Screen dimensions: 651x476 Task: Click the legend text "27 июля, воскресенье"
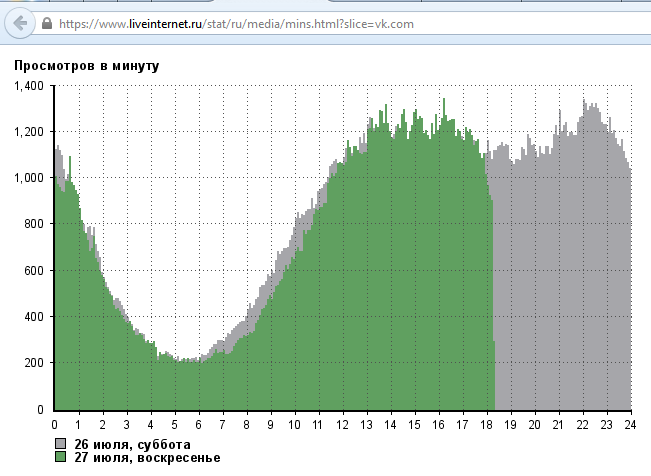147,458
